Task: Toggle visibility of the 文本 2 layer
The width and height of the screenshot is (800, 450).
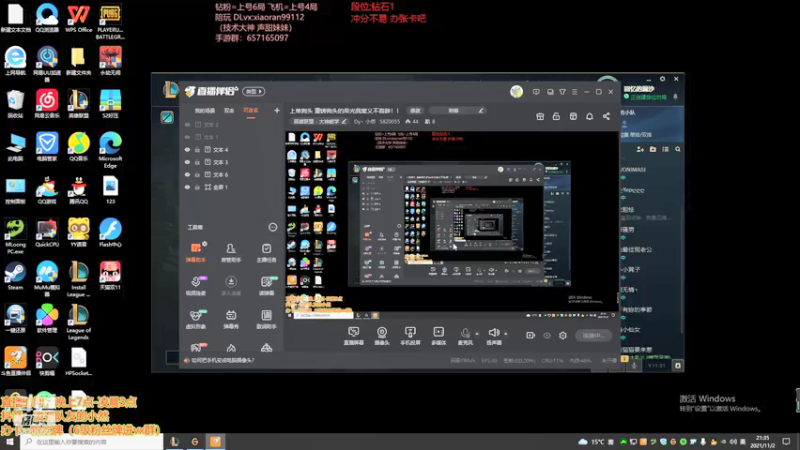Action: (x=187, y=124)
